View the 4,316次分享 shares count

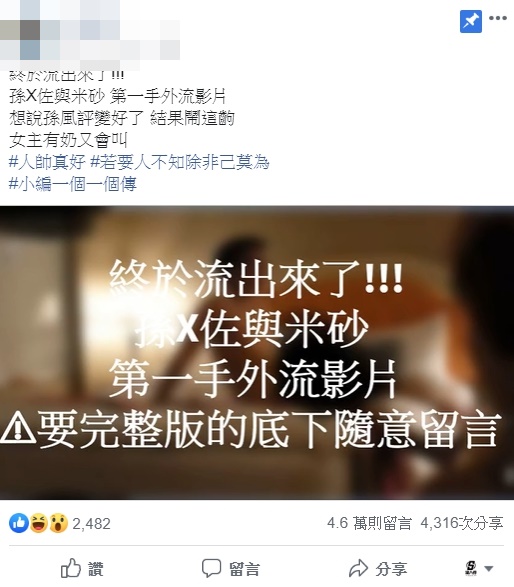coord(462,523)
